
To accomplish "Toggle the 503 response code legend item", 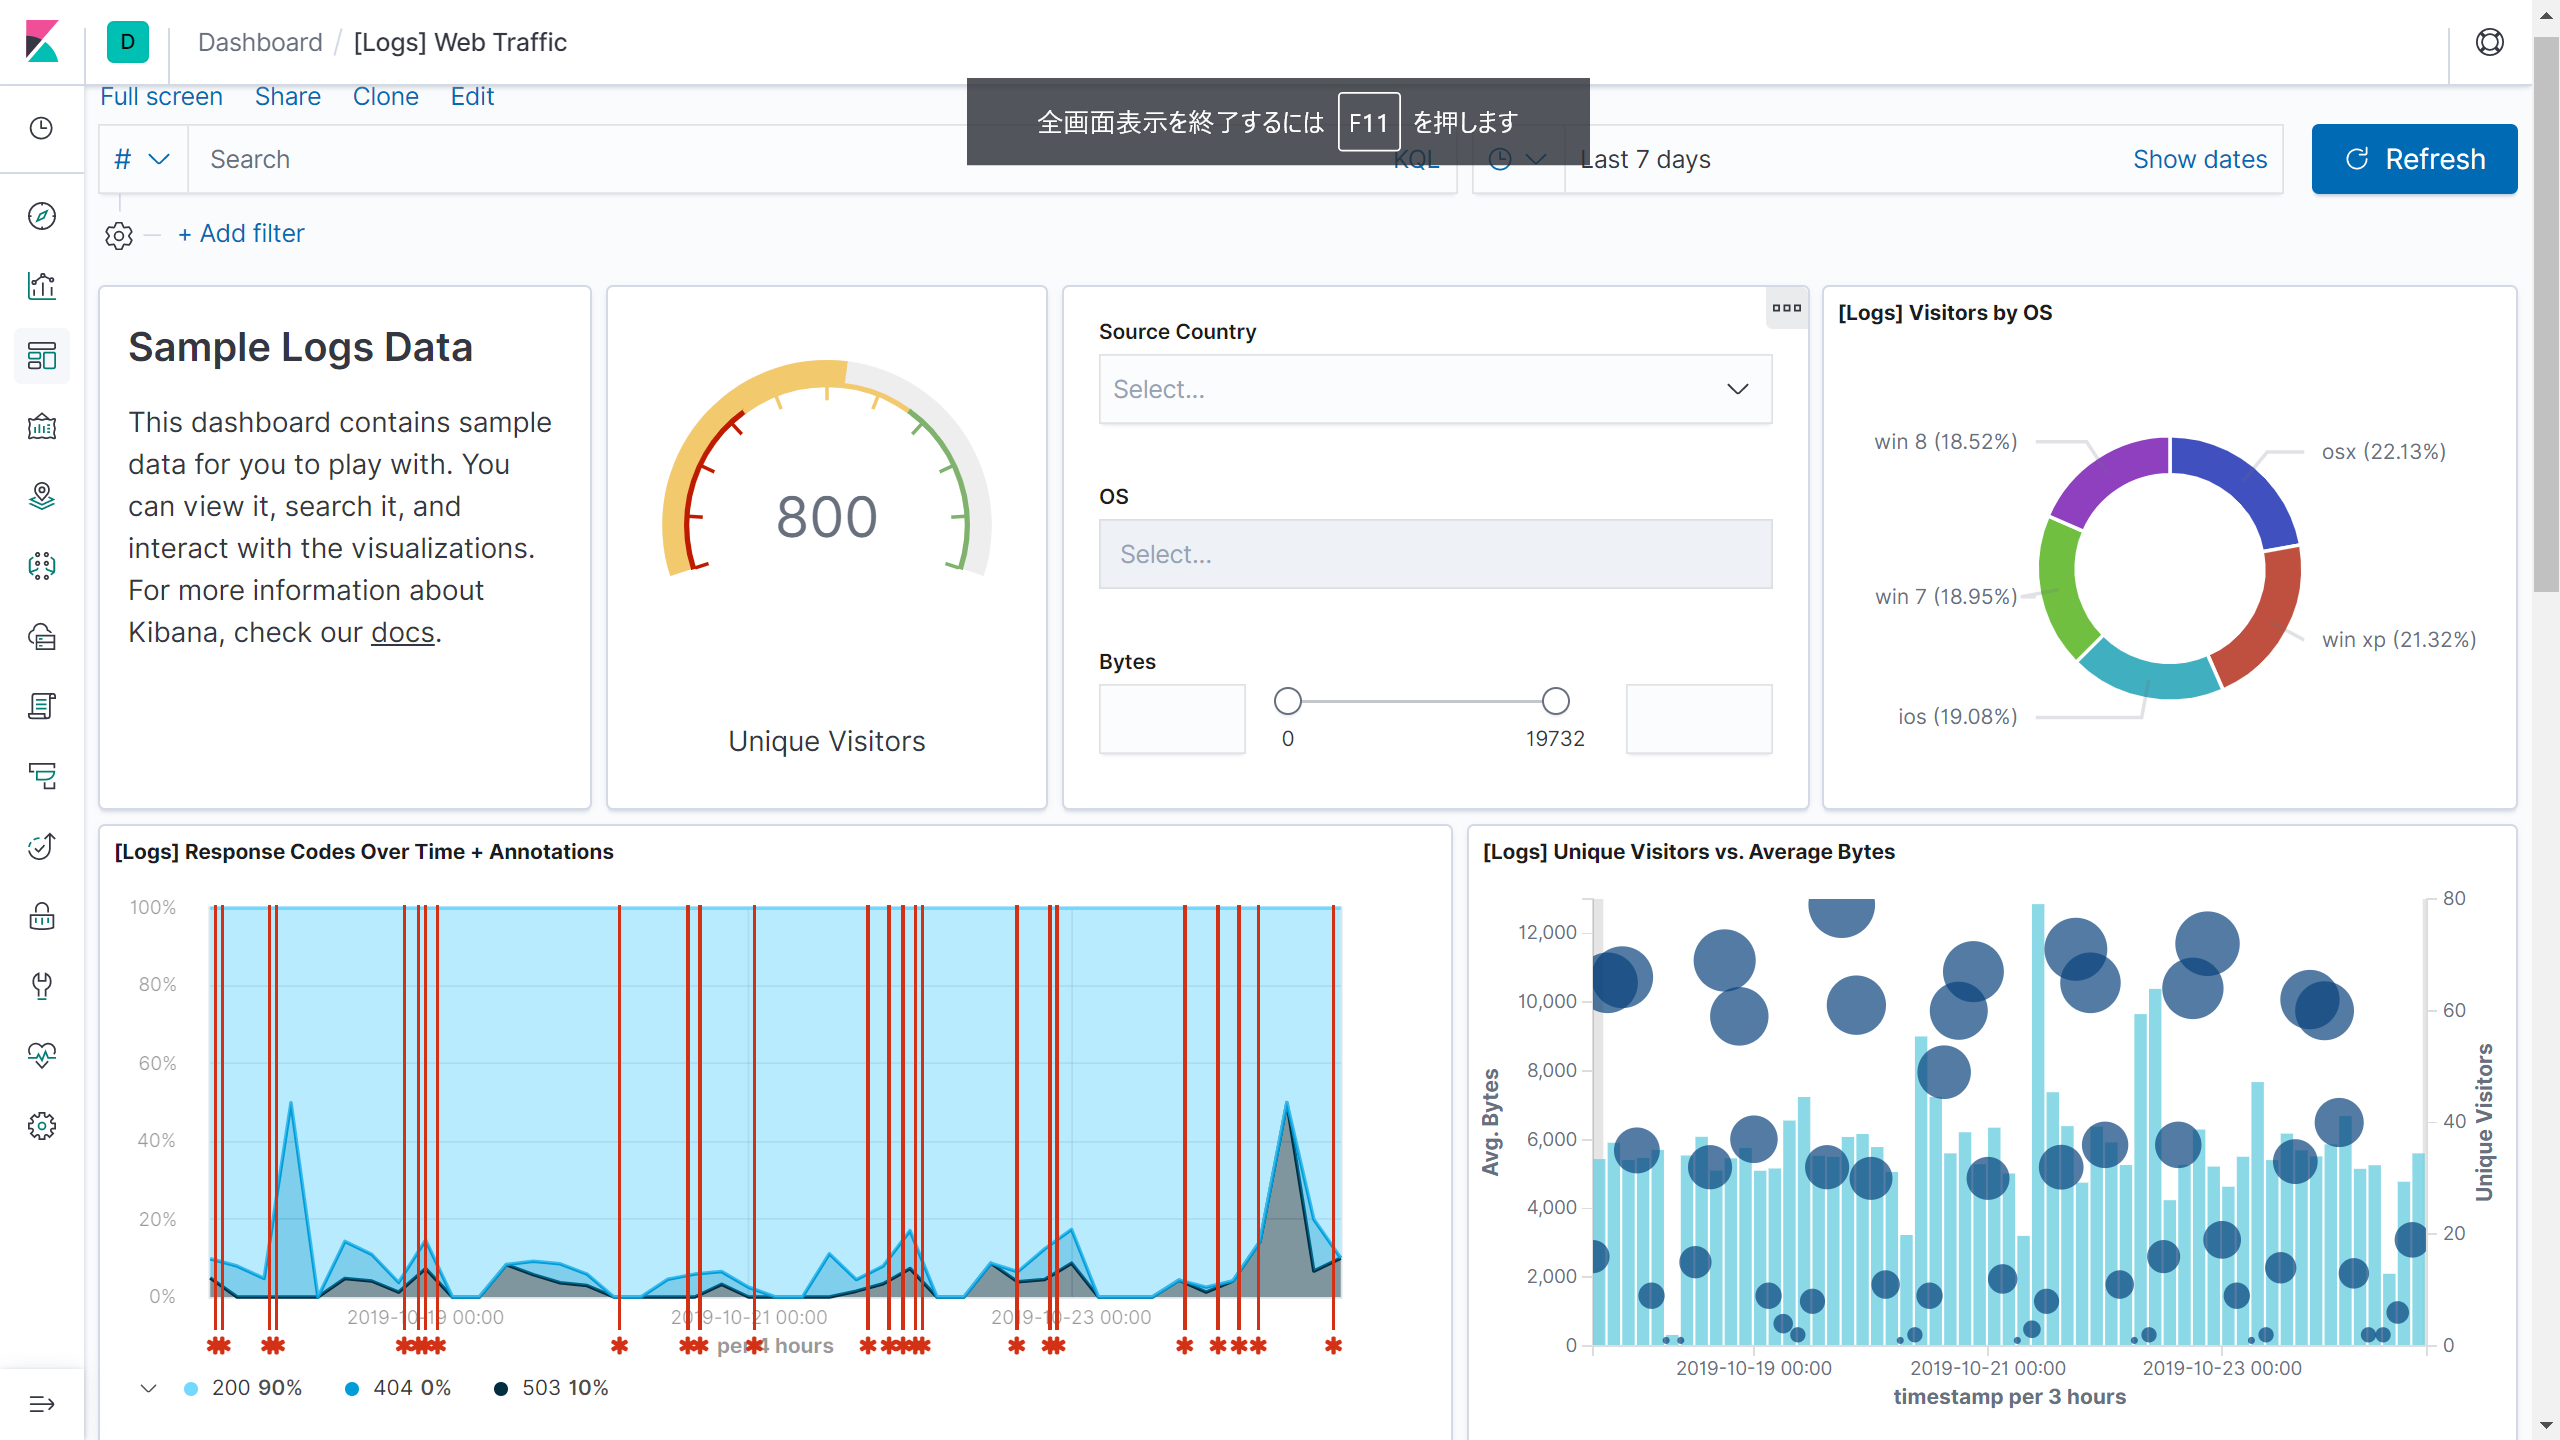I will coord(552,1388).
